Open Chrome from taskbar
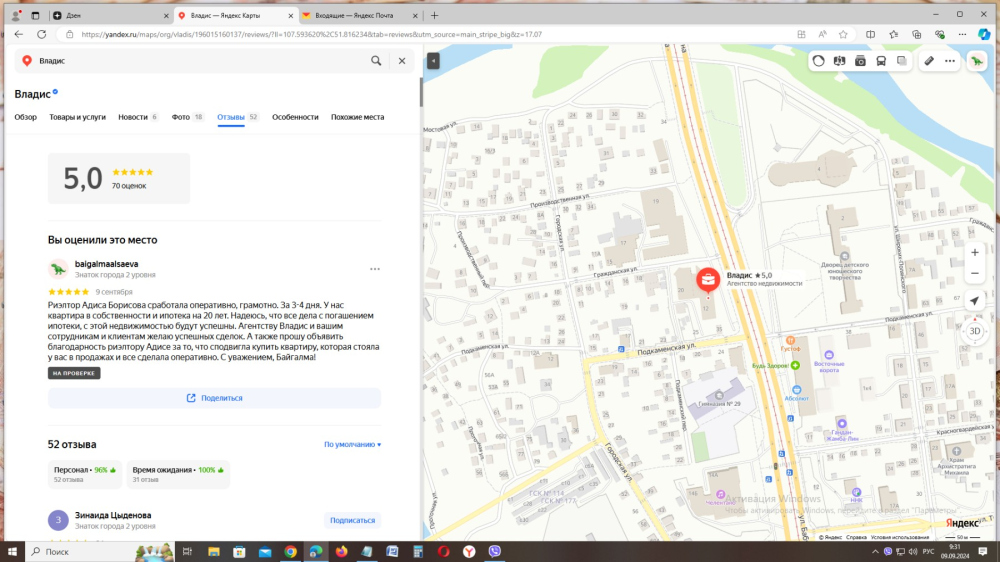1000x562 pixels. coord(290,552)
